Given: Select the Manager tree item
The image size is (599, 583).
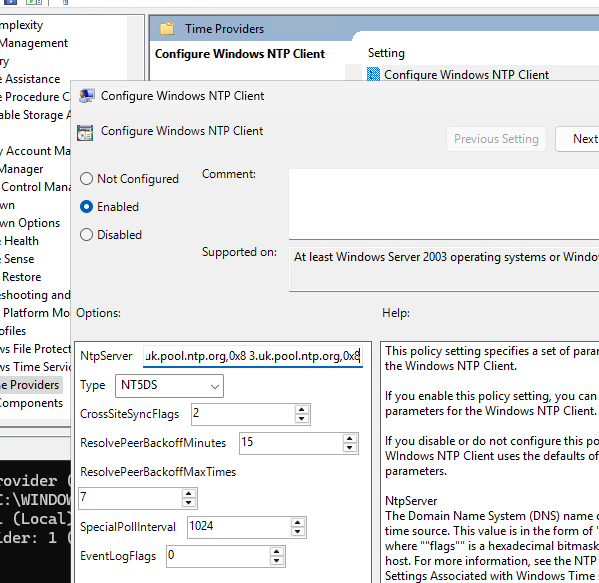Looking at the screenshot, I should click(x=22, y=169).
